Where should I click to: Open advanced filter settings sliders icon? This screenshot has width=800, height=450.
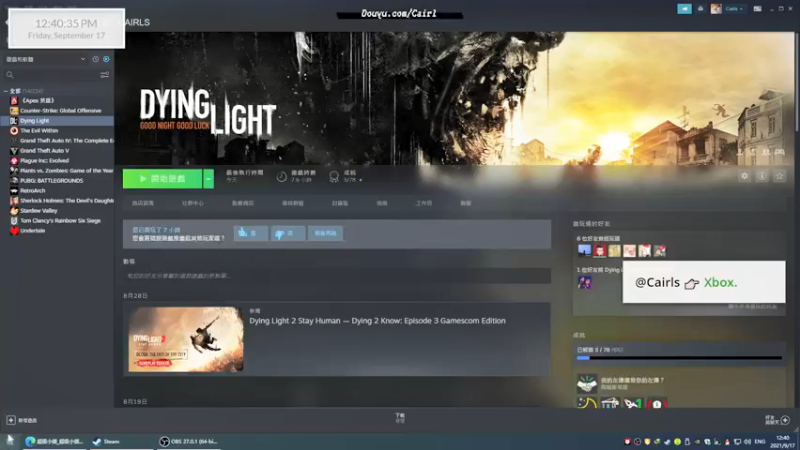[x=105, y=75]
